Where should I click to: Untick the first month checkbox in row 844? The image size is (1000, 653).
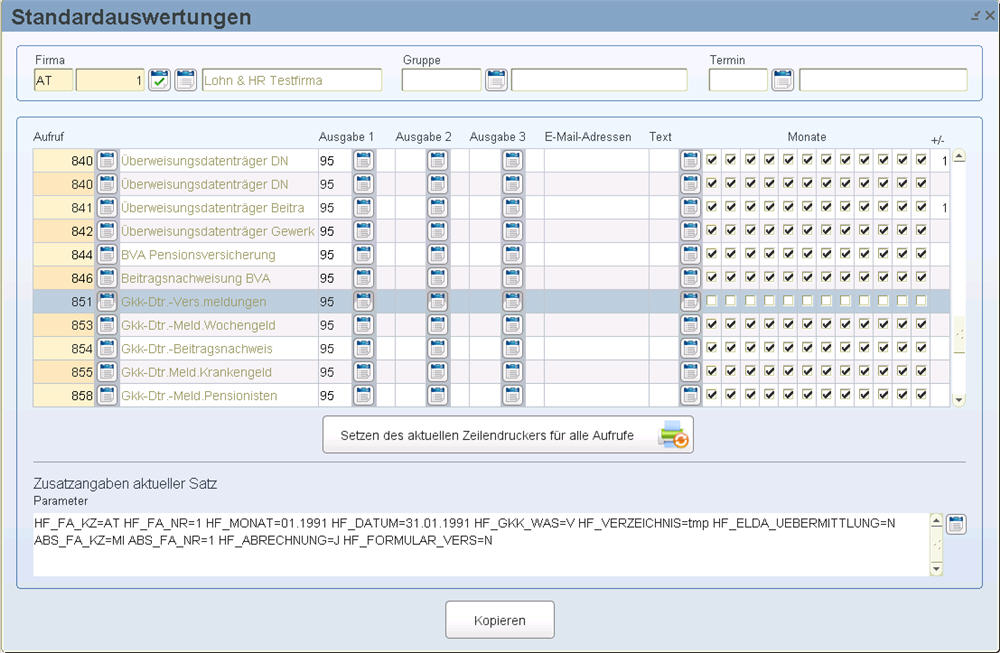(x=712, y=254)
